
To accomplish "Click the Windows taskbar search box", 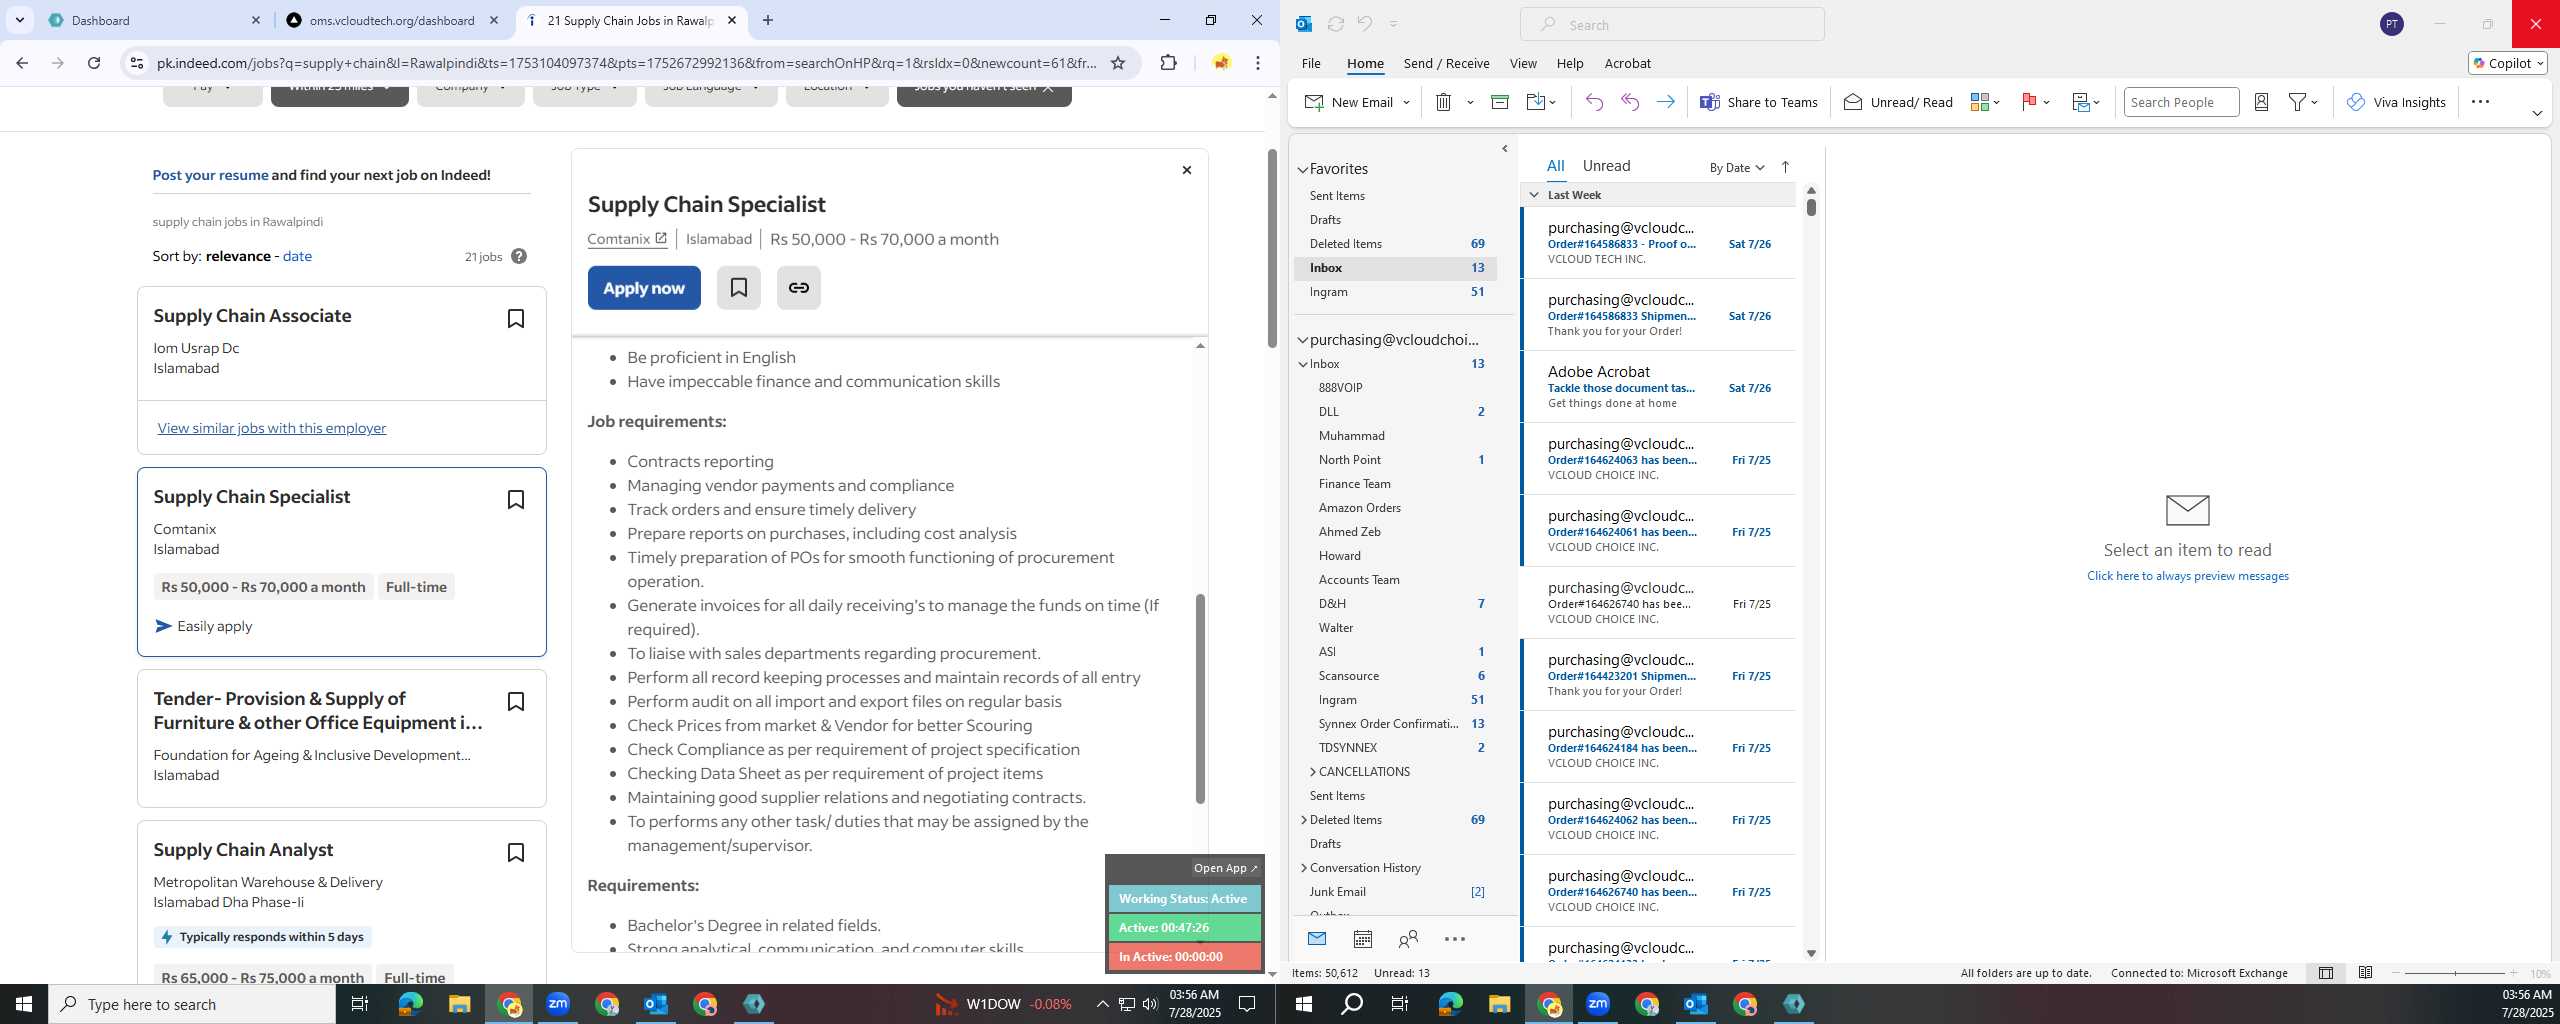I will pos(192,1004).
